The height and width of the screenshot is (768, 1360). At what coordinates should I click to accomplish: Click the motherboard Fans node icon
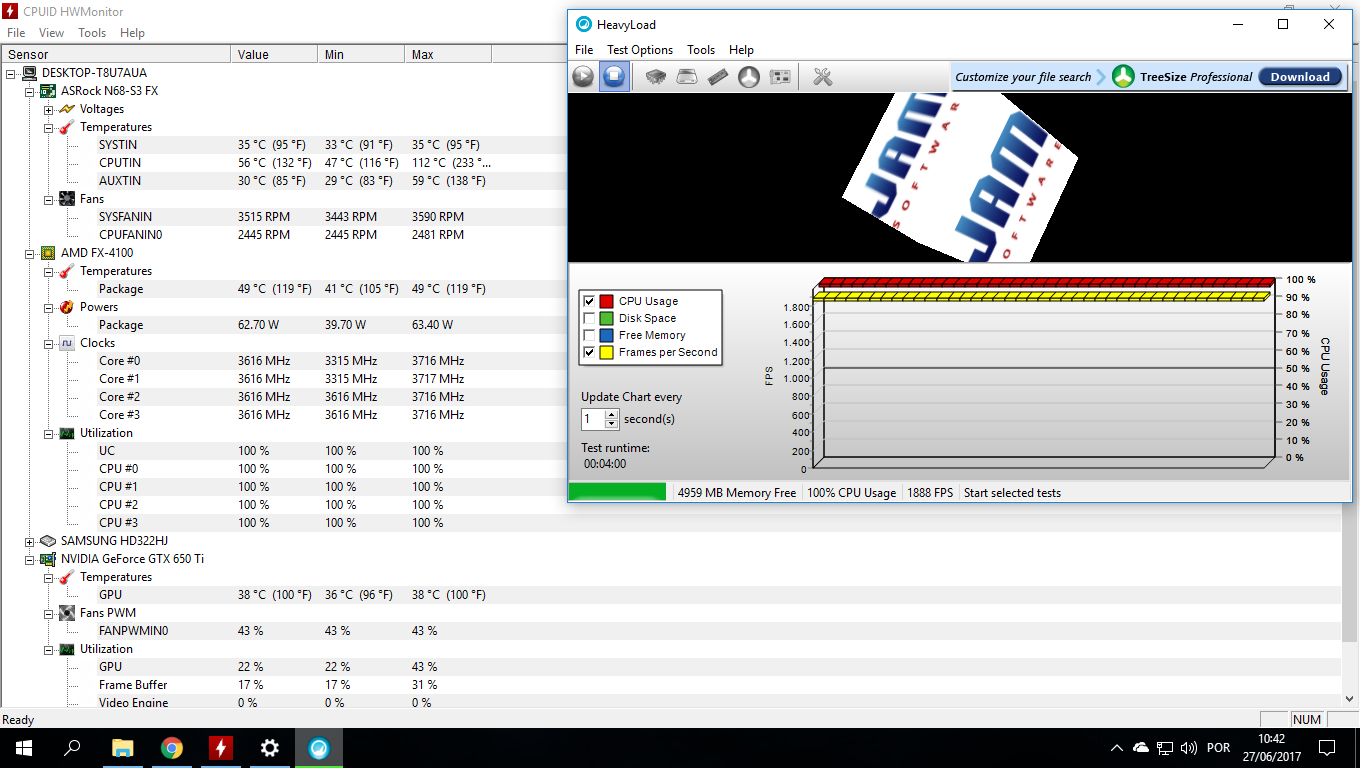(67, 199)
